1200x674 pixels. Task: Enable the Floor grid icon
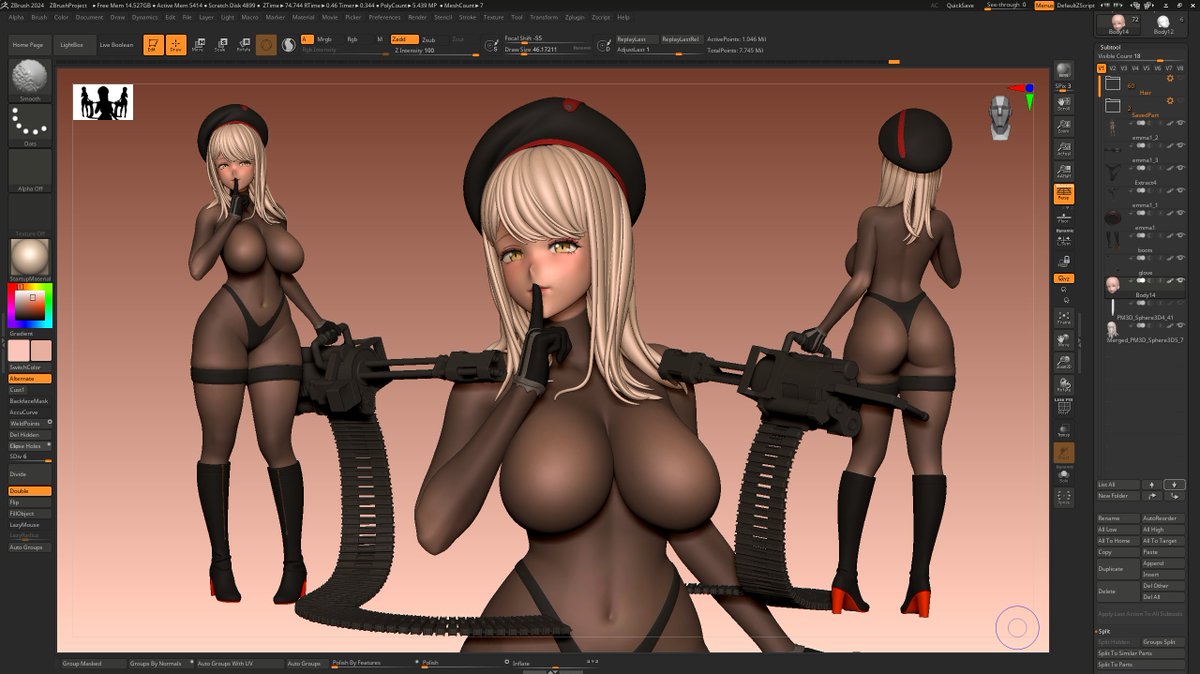point(1063,218)
